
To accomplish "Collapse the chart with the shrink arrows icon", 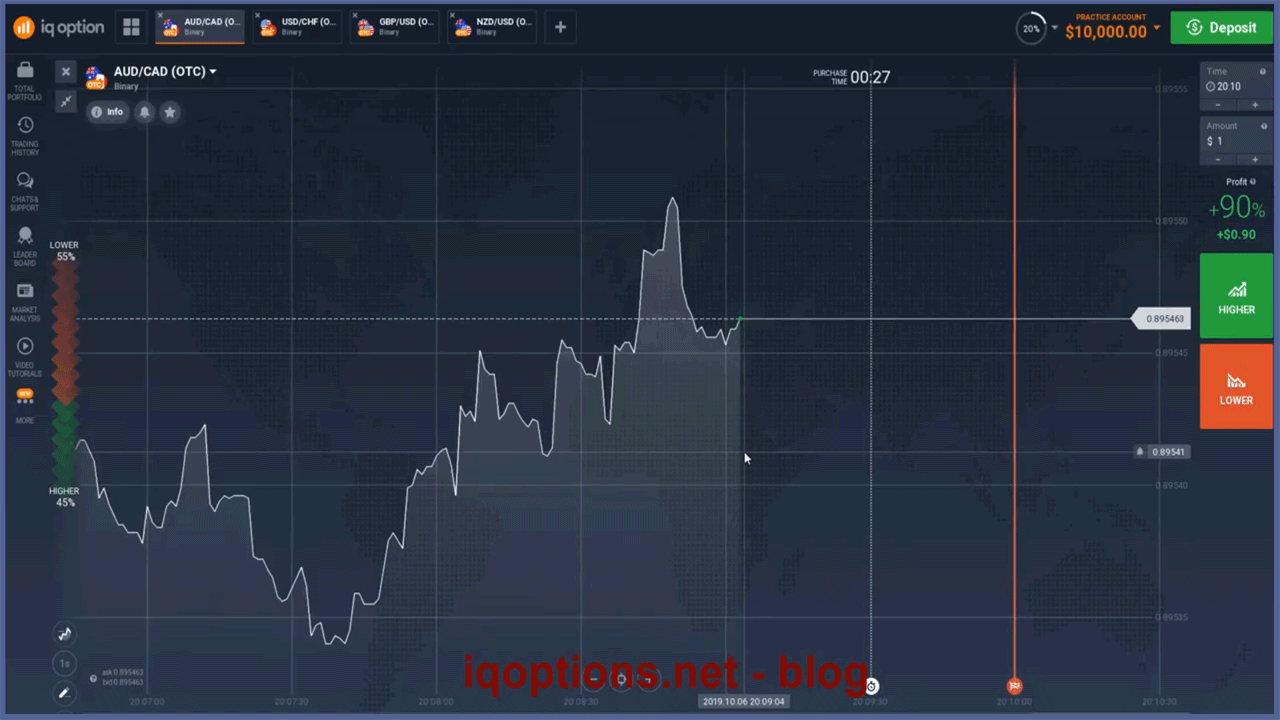I will coord(65,101).
